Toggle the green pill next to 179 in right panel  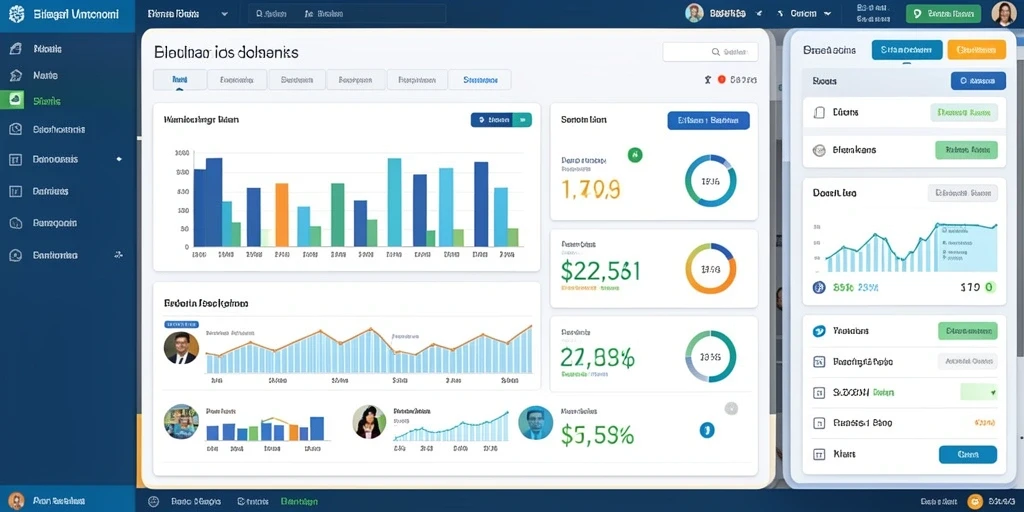click(x=989, y=287)
